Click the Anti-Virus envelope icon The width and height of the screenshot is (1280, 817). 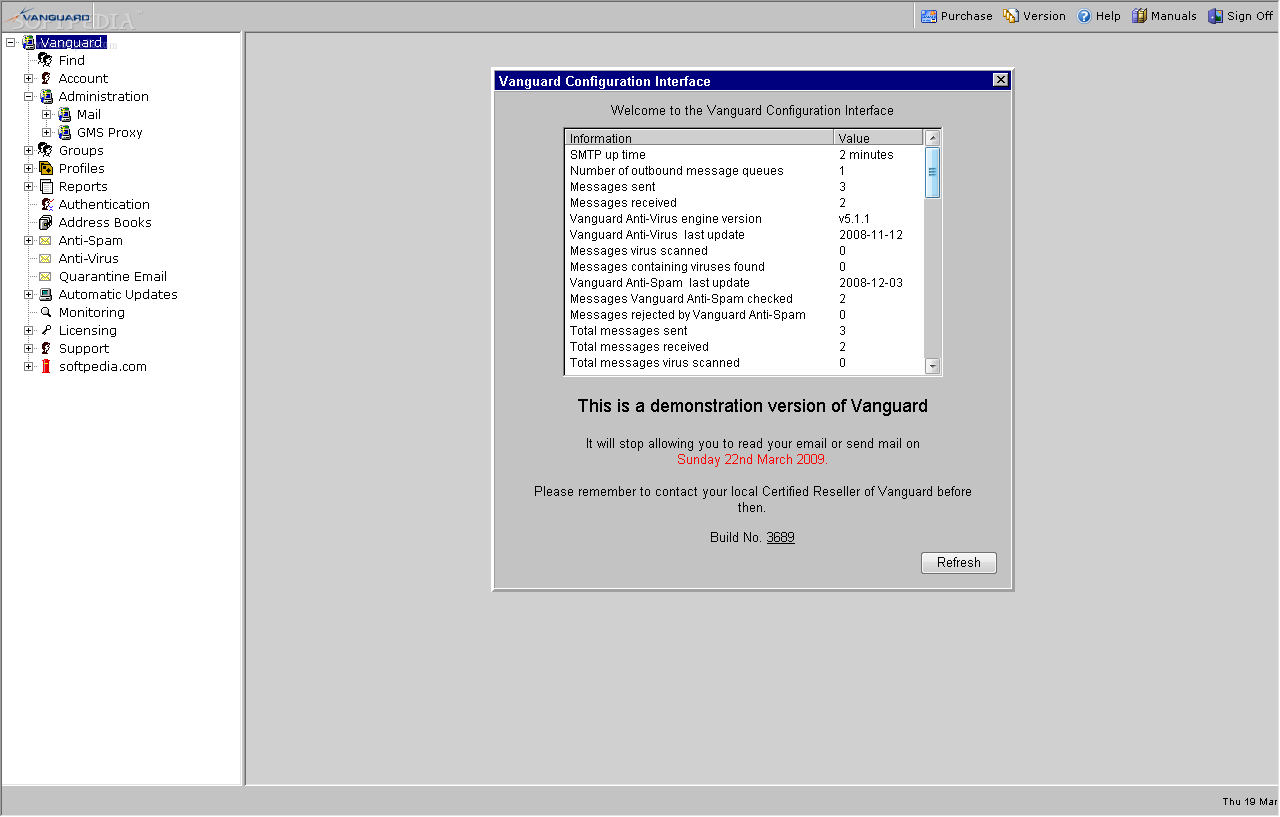pos(45,258)
